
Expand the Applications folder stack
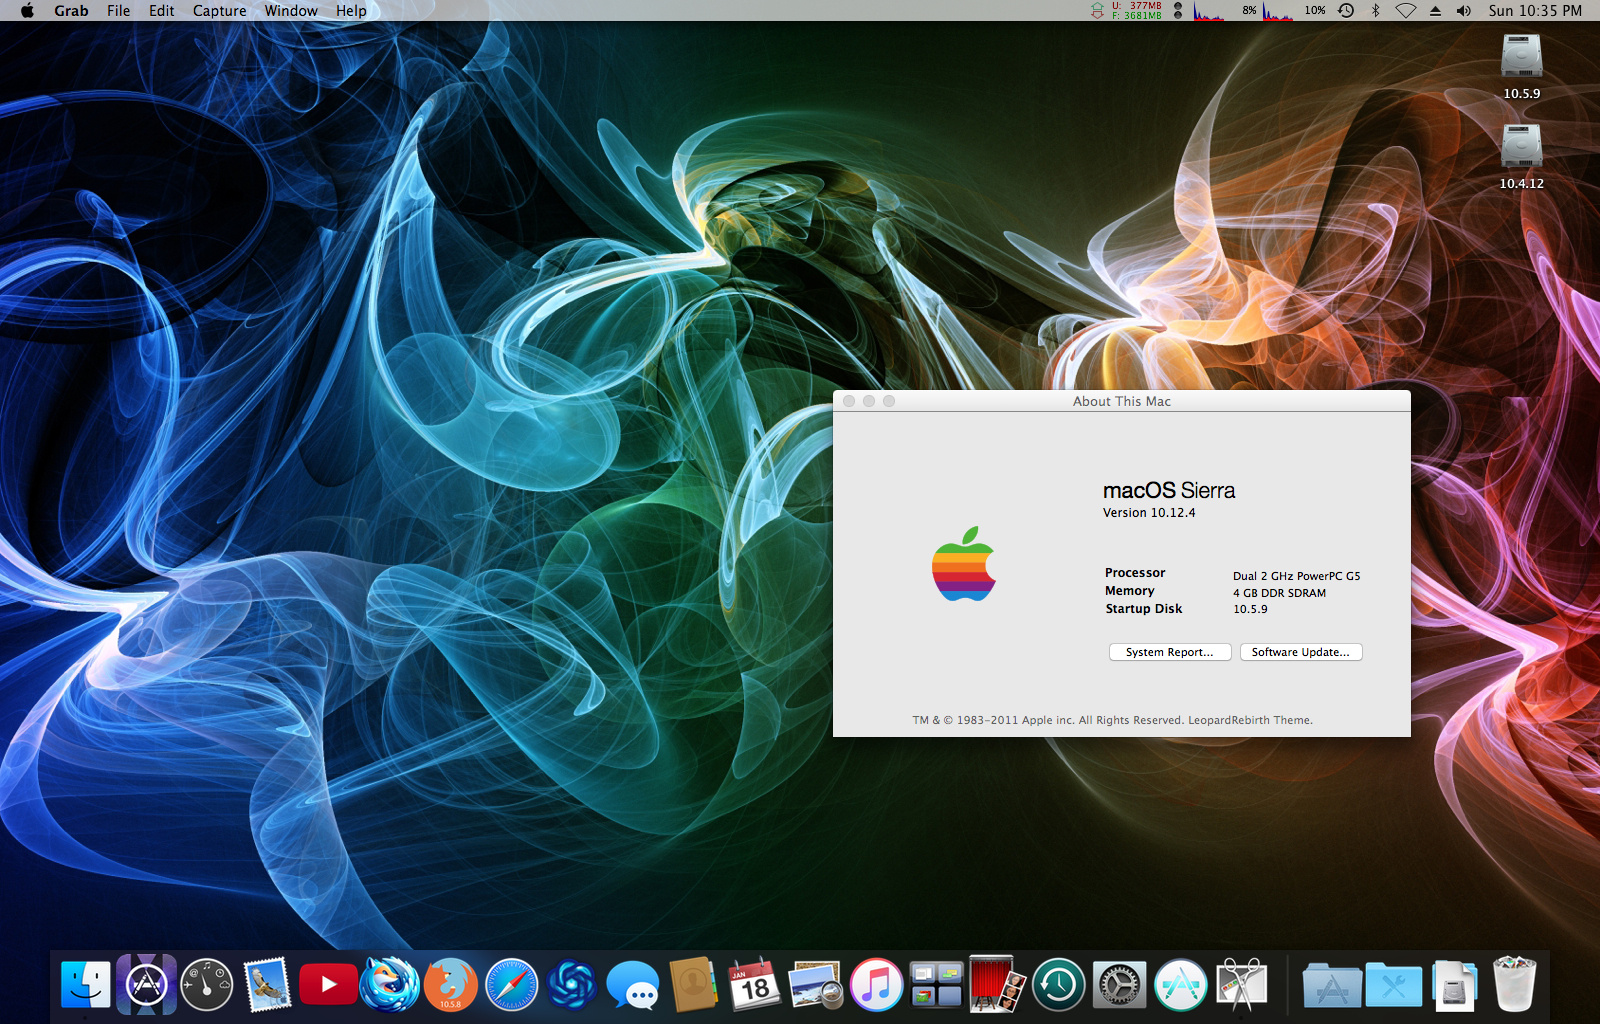[1332, 987]
